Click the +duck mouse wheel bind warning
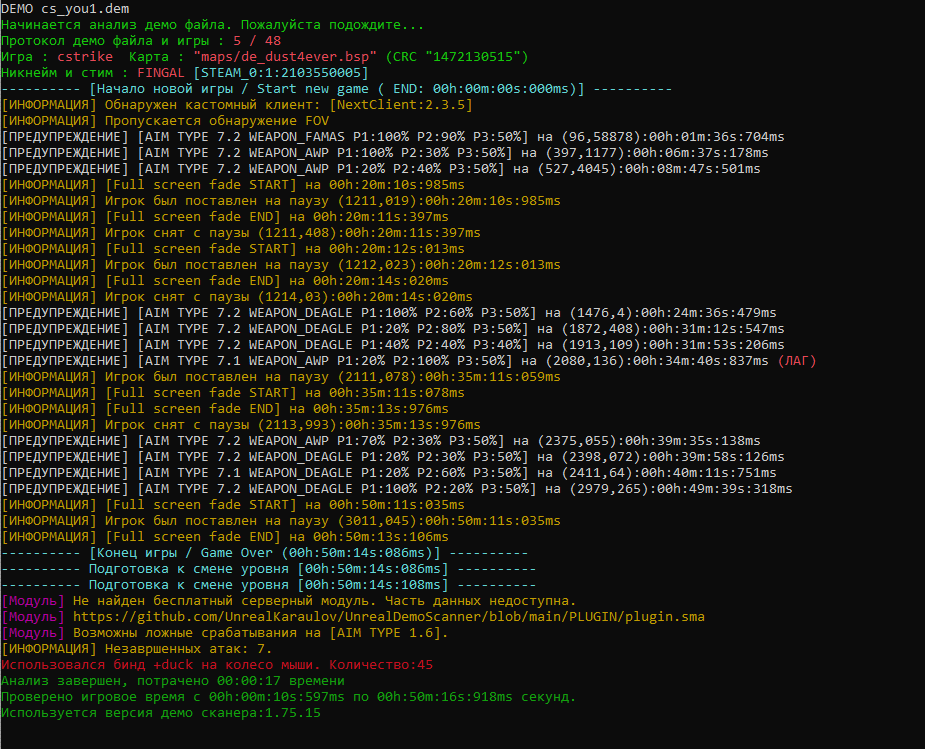The image size is (925, 749). (x=220, y=664)
